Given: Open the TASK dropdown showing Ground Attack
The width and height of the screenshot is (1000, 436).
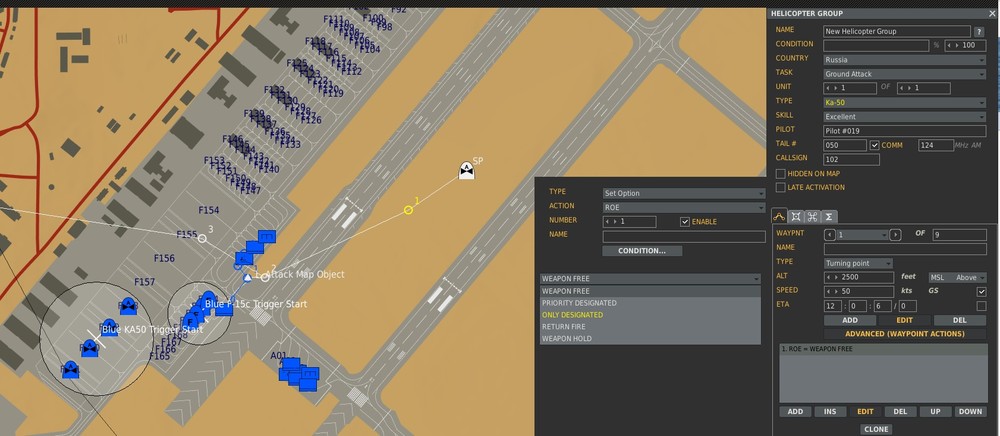Looking at the screenshot, I should coord(904,74).
